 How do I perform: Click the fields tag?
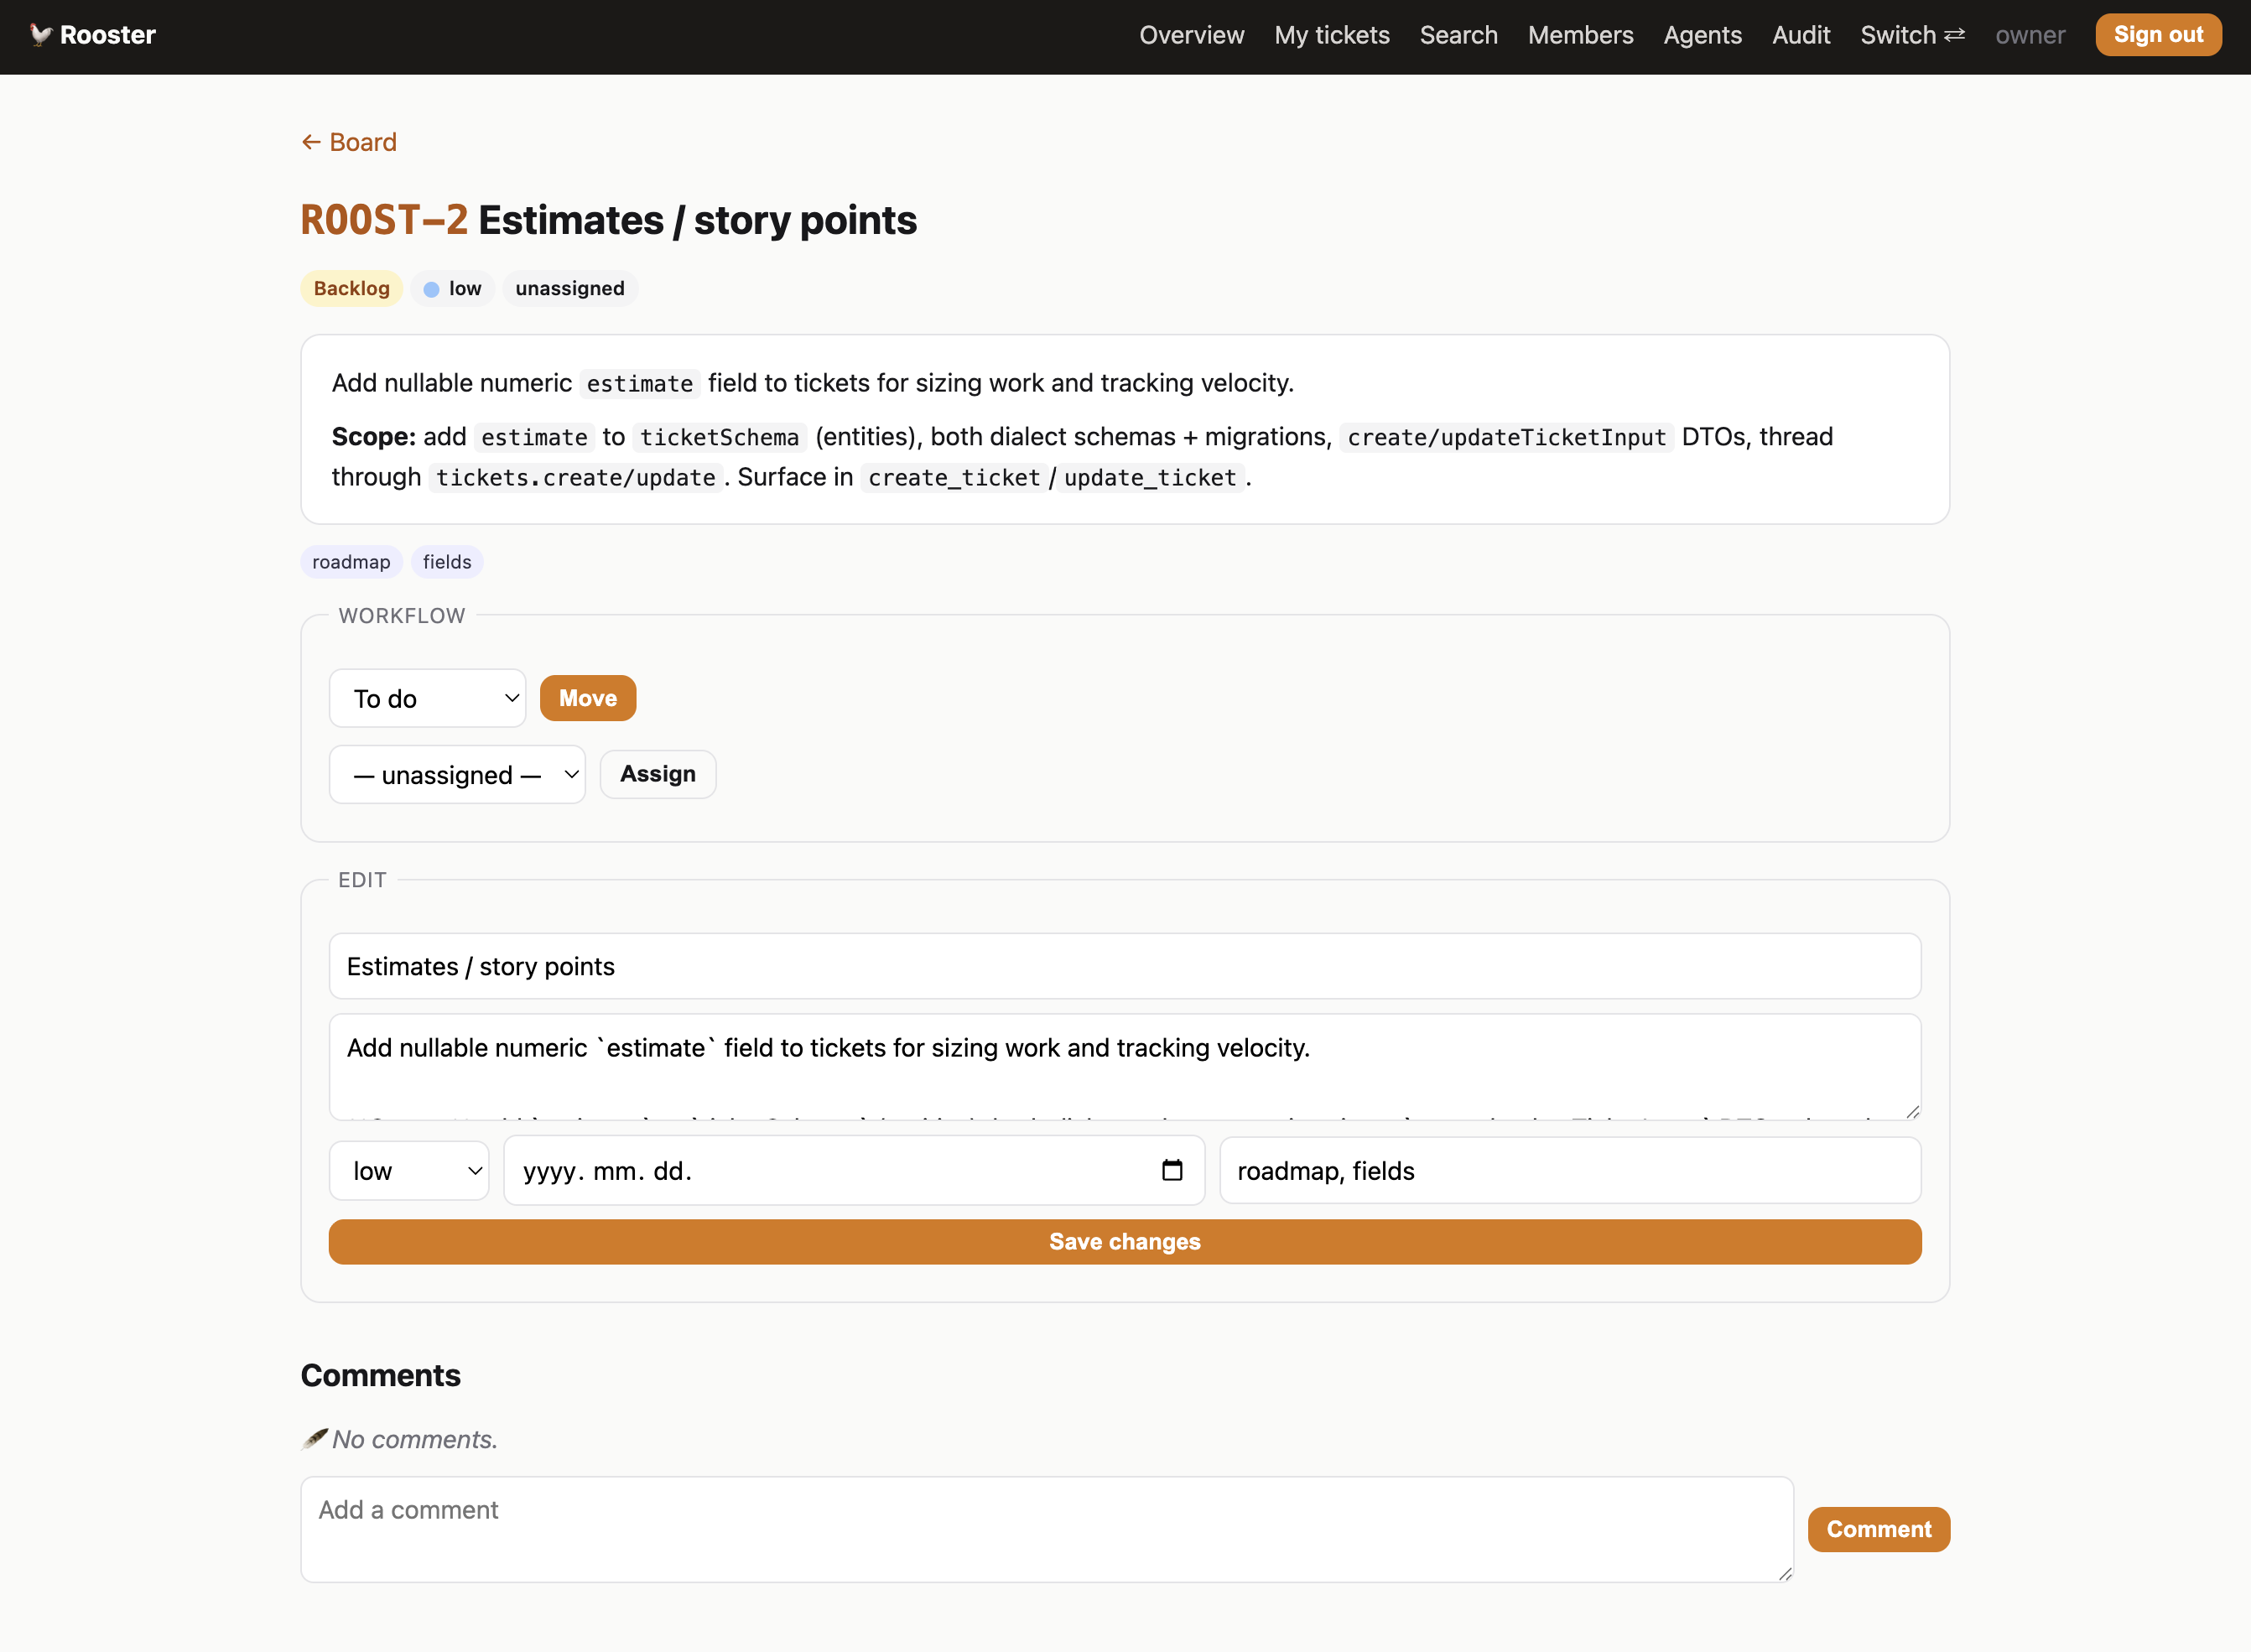[x=447, y=562]
